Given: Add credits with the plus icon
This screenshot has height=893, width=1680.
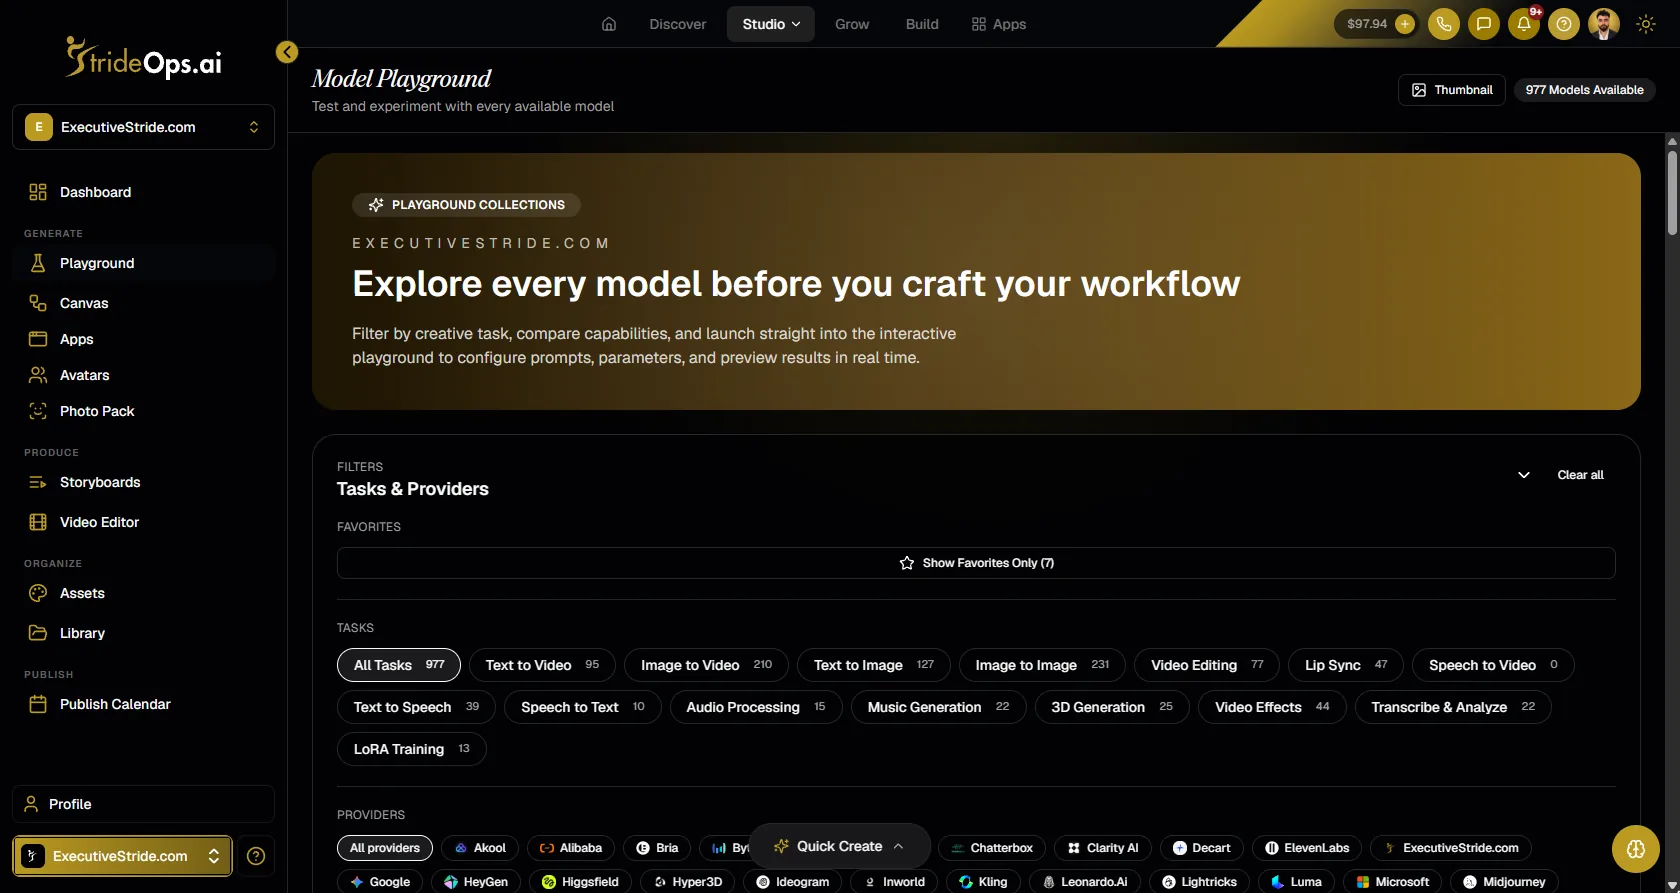Looking at the screenshot, I should coord(1405,24).
